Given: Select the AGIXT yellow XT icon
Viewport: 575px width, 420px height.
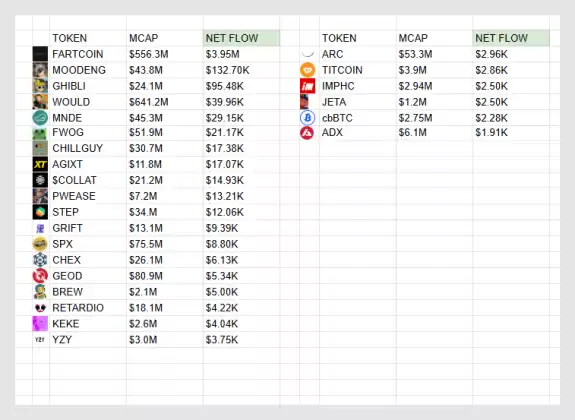Looking at the screenshot, I should point(40,164).
